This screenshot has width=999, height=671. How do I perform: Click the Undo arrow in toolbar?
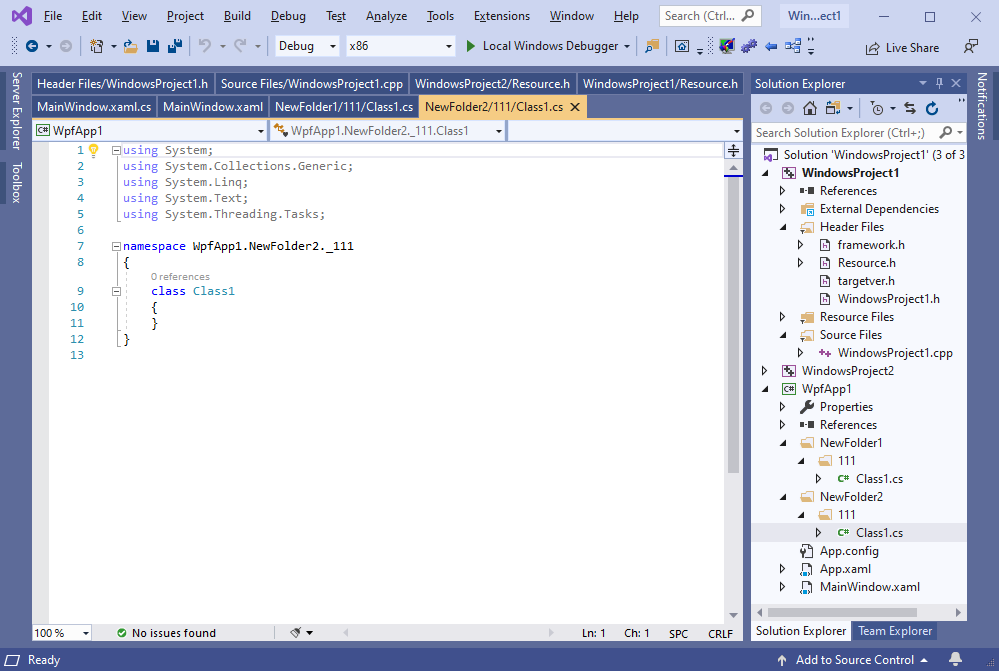[x=204, y=46]
